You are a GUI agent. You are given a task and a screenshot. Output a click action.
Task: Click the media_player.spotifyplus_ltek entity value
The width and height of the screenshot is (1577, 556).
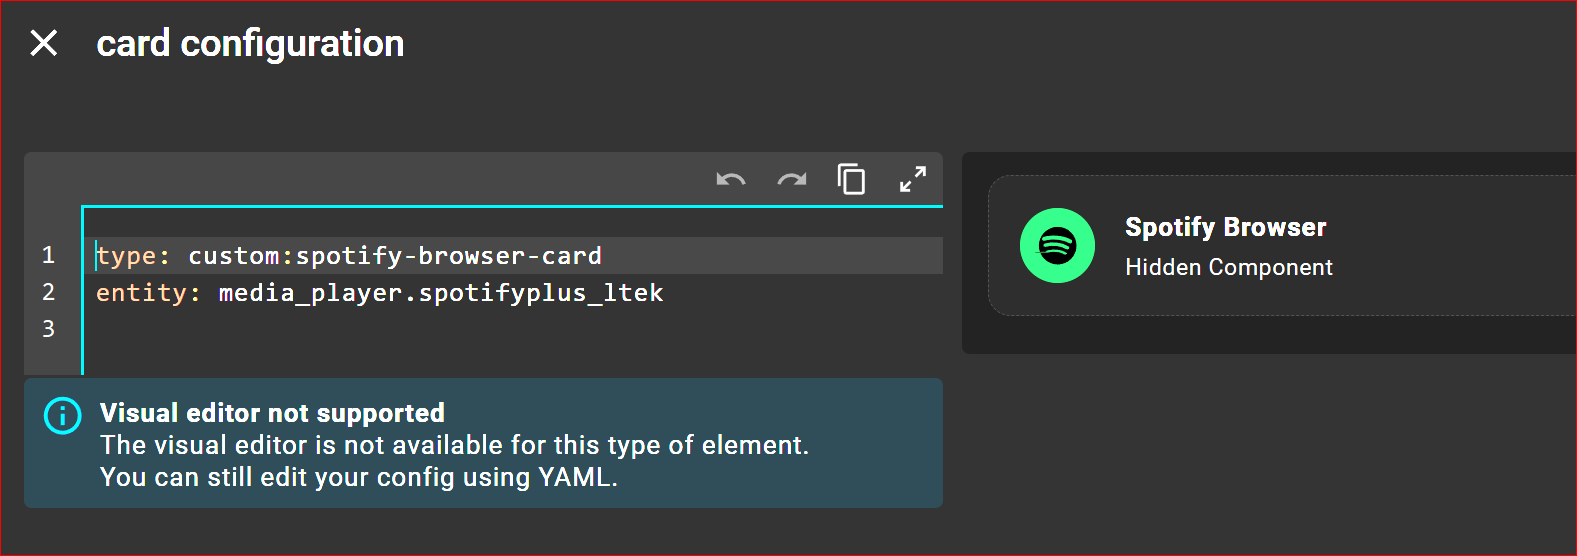441,293
